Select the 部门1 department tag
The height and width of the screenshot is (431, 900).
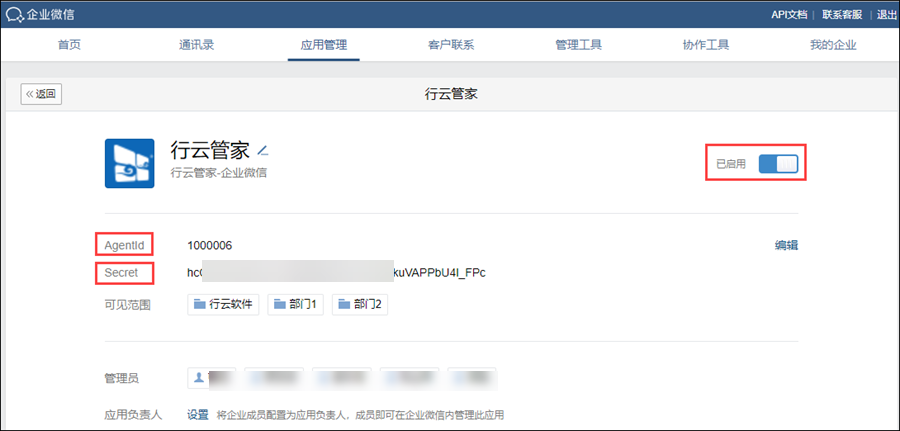(x=295, y=305)
